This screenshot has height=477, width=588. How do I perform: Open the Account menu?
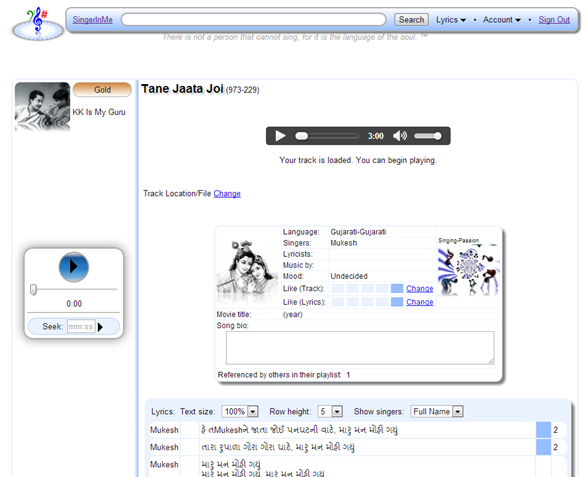point(502,20)
